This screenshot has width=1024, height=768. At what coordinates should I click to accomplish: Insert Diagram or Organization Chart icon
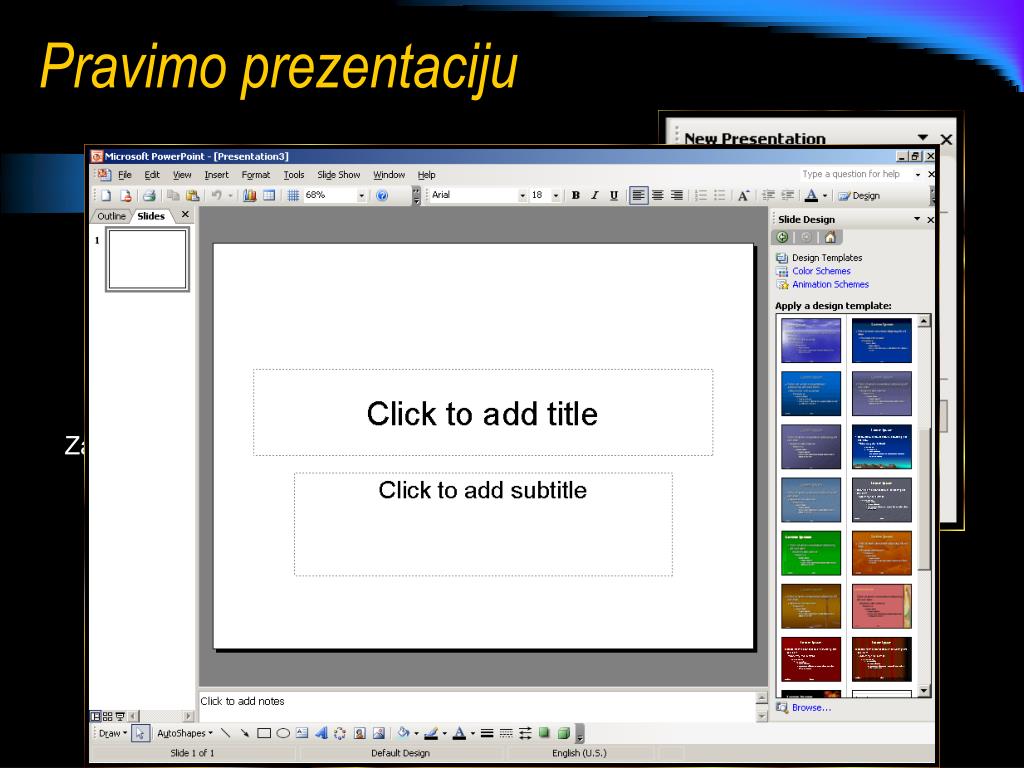(340, 733)
